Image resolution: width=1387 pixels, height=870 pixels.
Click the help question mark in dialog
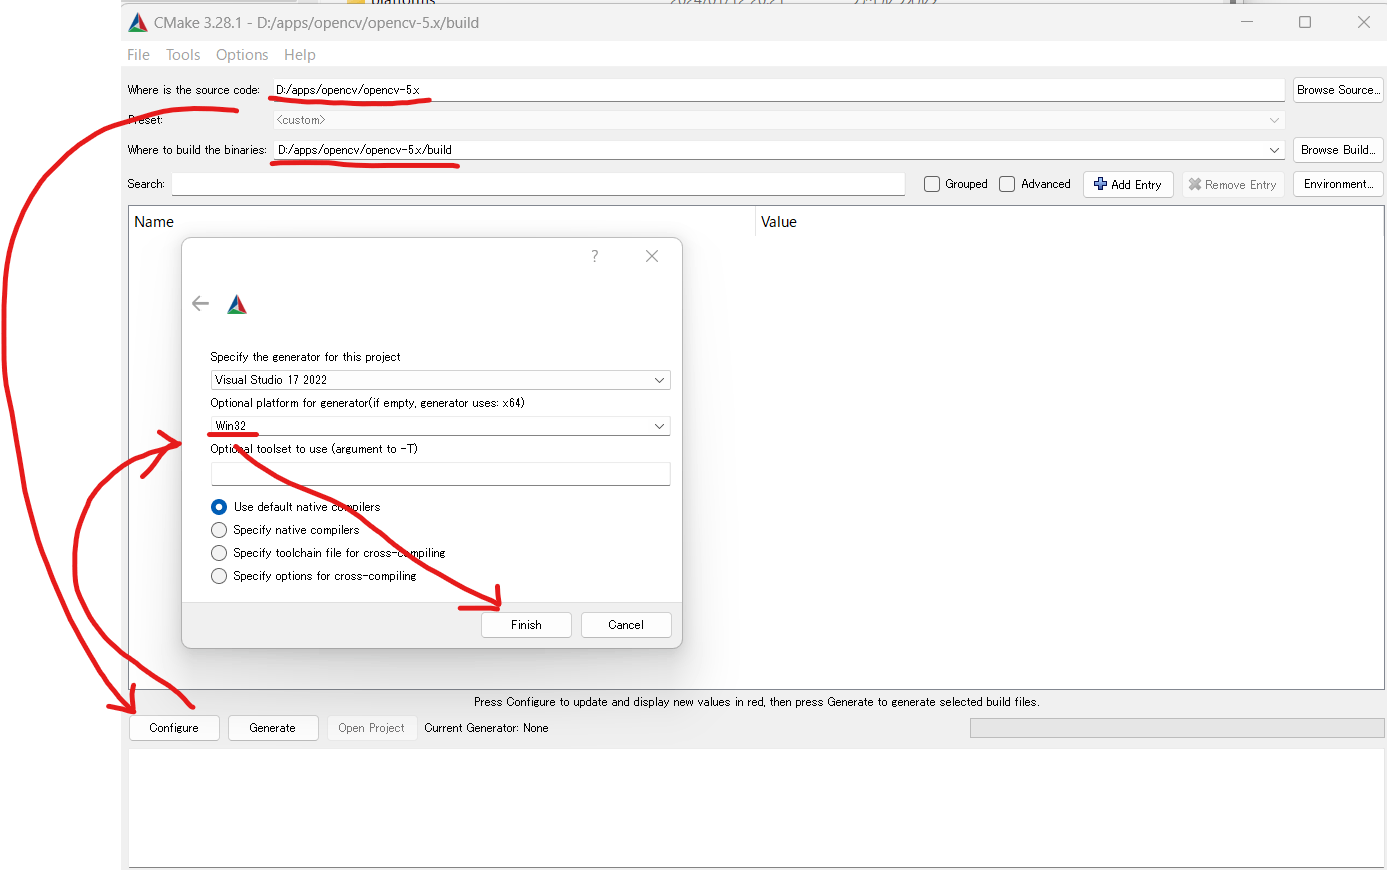(x=595, y=256)
